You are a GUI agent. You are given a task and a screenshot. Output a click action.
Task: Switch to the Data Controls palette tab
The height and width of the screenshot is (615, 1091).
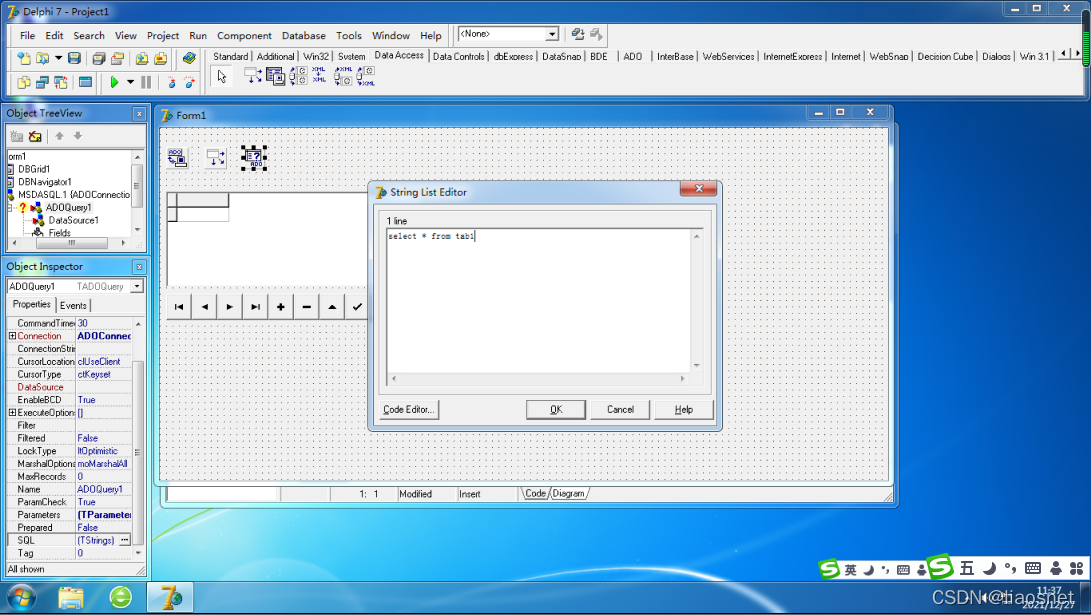tap(459, 56)
